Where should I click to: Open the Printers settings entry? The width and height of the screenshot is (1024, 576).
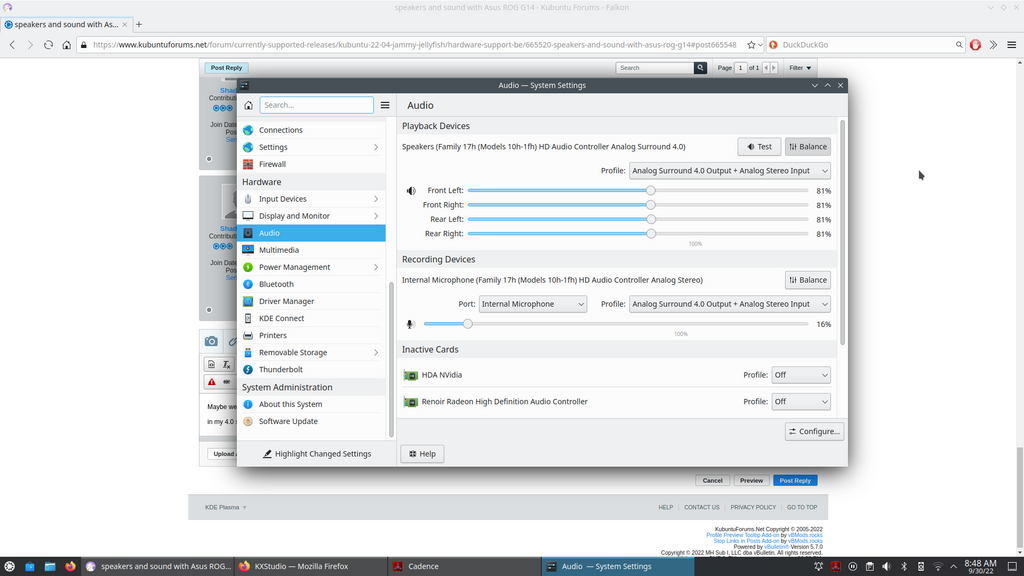[272, 335]
